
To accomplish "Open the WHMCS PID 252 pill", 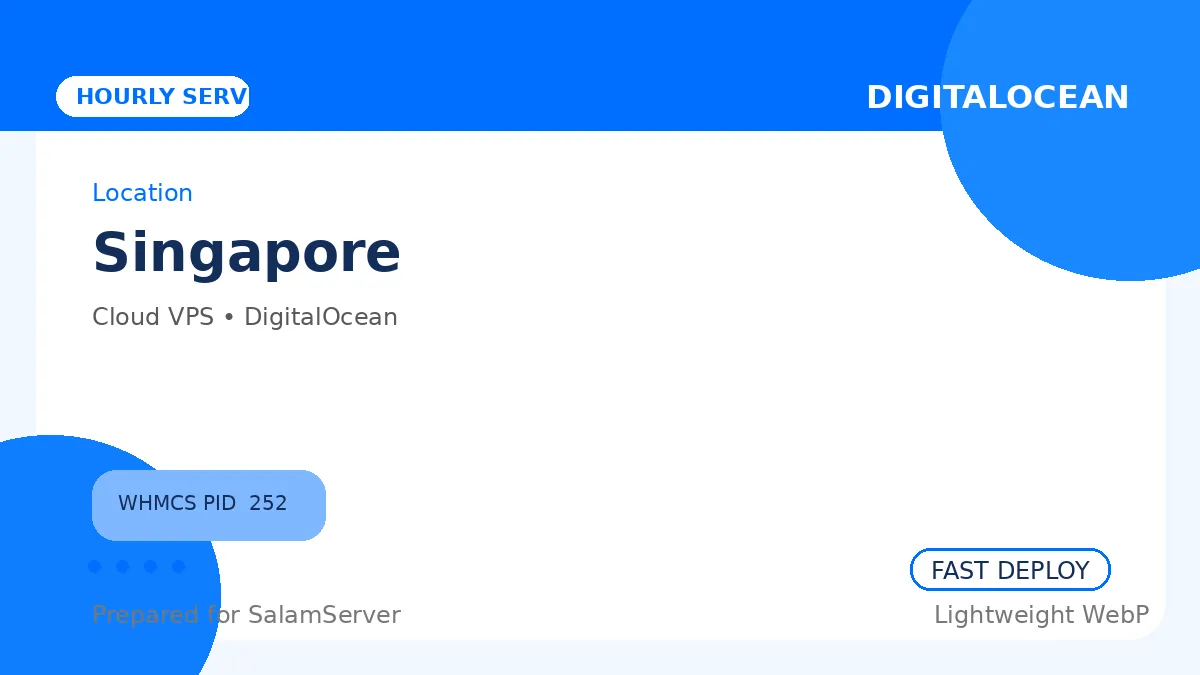I will (x=209, y=505).
